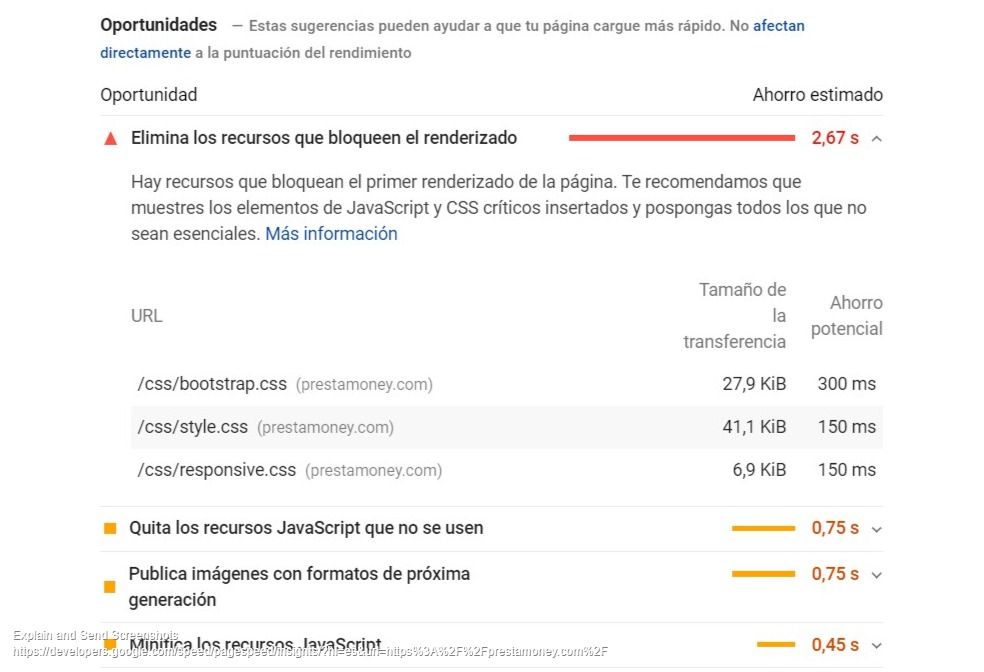Click orange square beside next-gen image formats
984x672 pixels.
coord(109,587)
